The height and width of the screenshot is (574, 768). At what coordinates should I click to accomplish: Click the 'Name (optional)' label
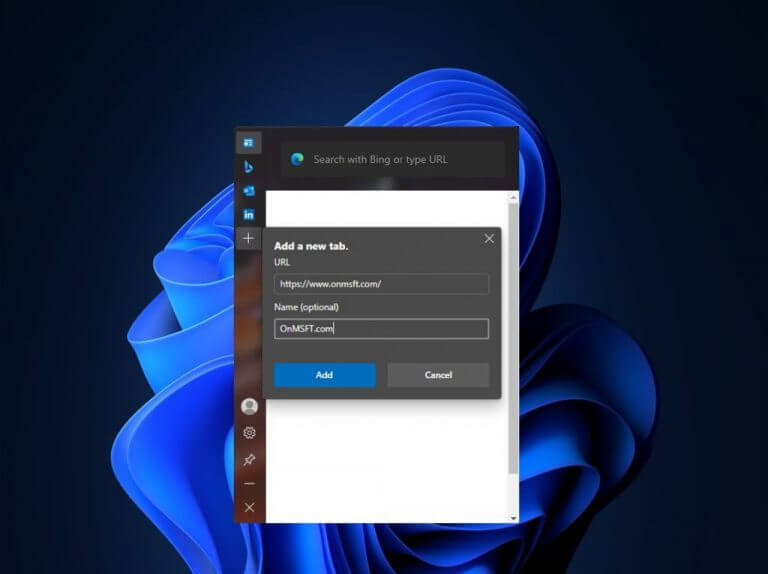(307, 307)
